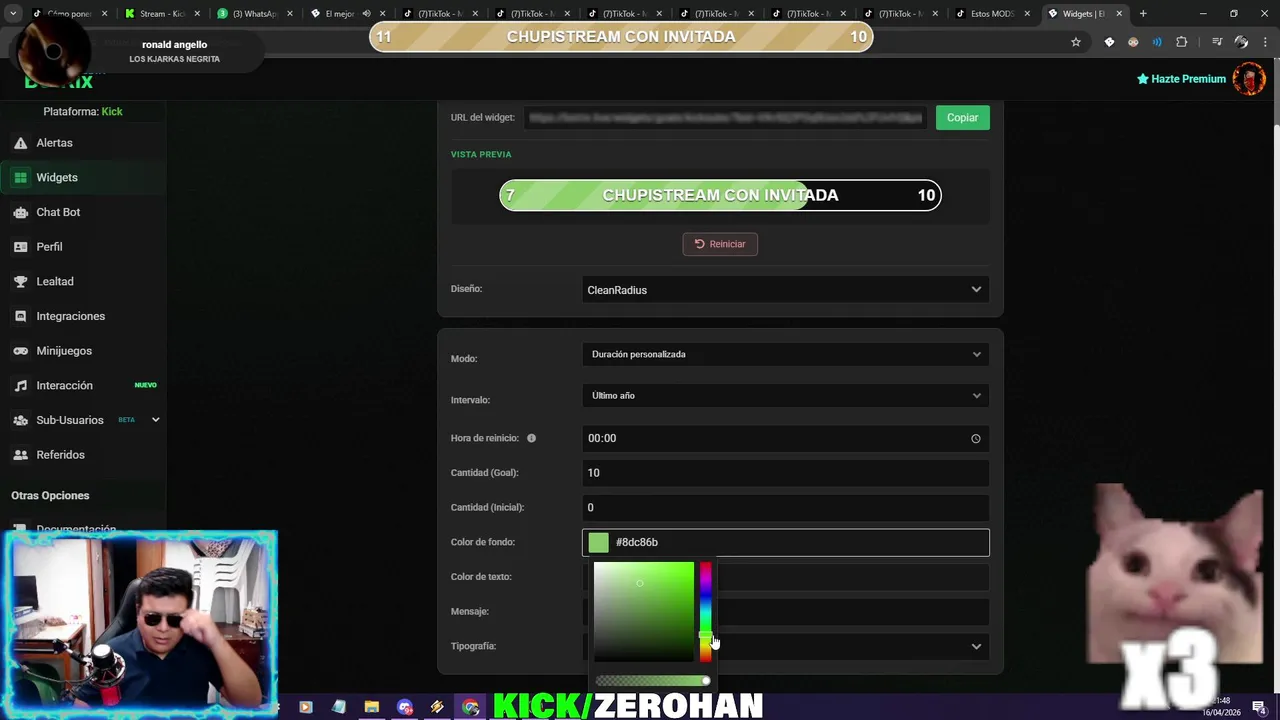Click the URL del widget field

click(726, 118)
